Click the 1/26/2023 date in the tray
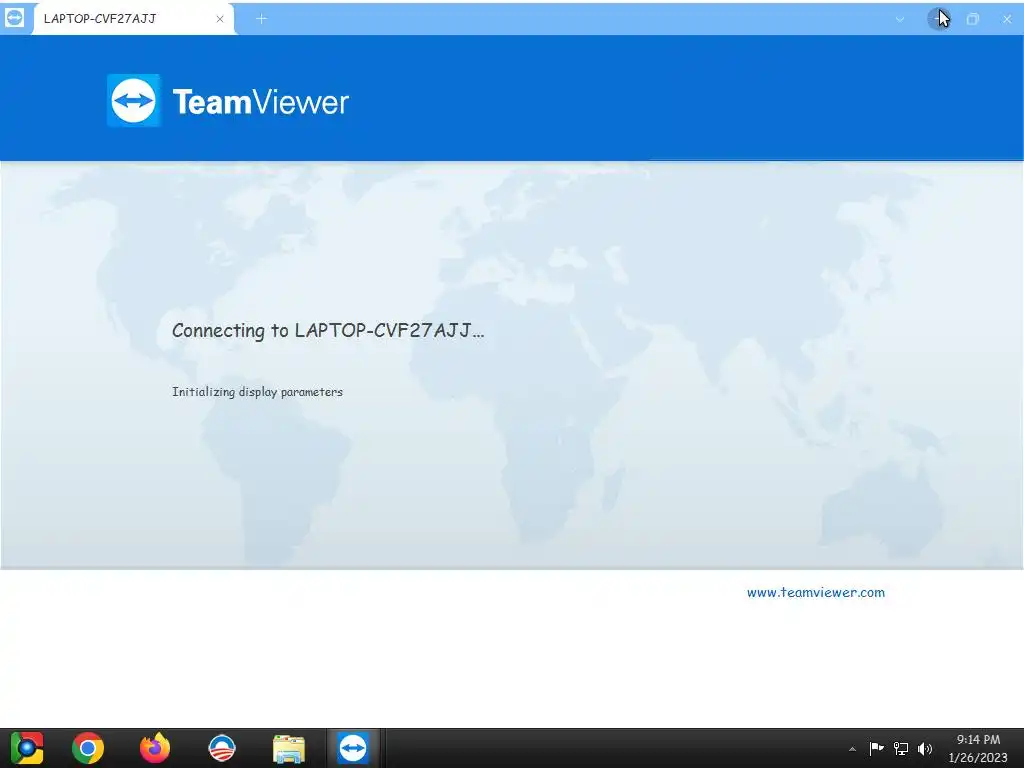 pos(978,758)
